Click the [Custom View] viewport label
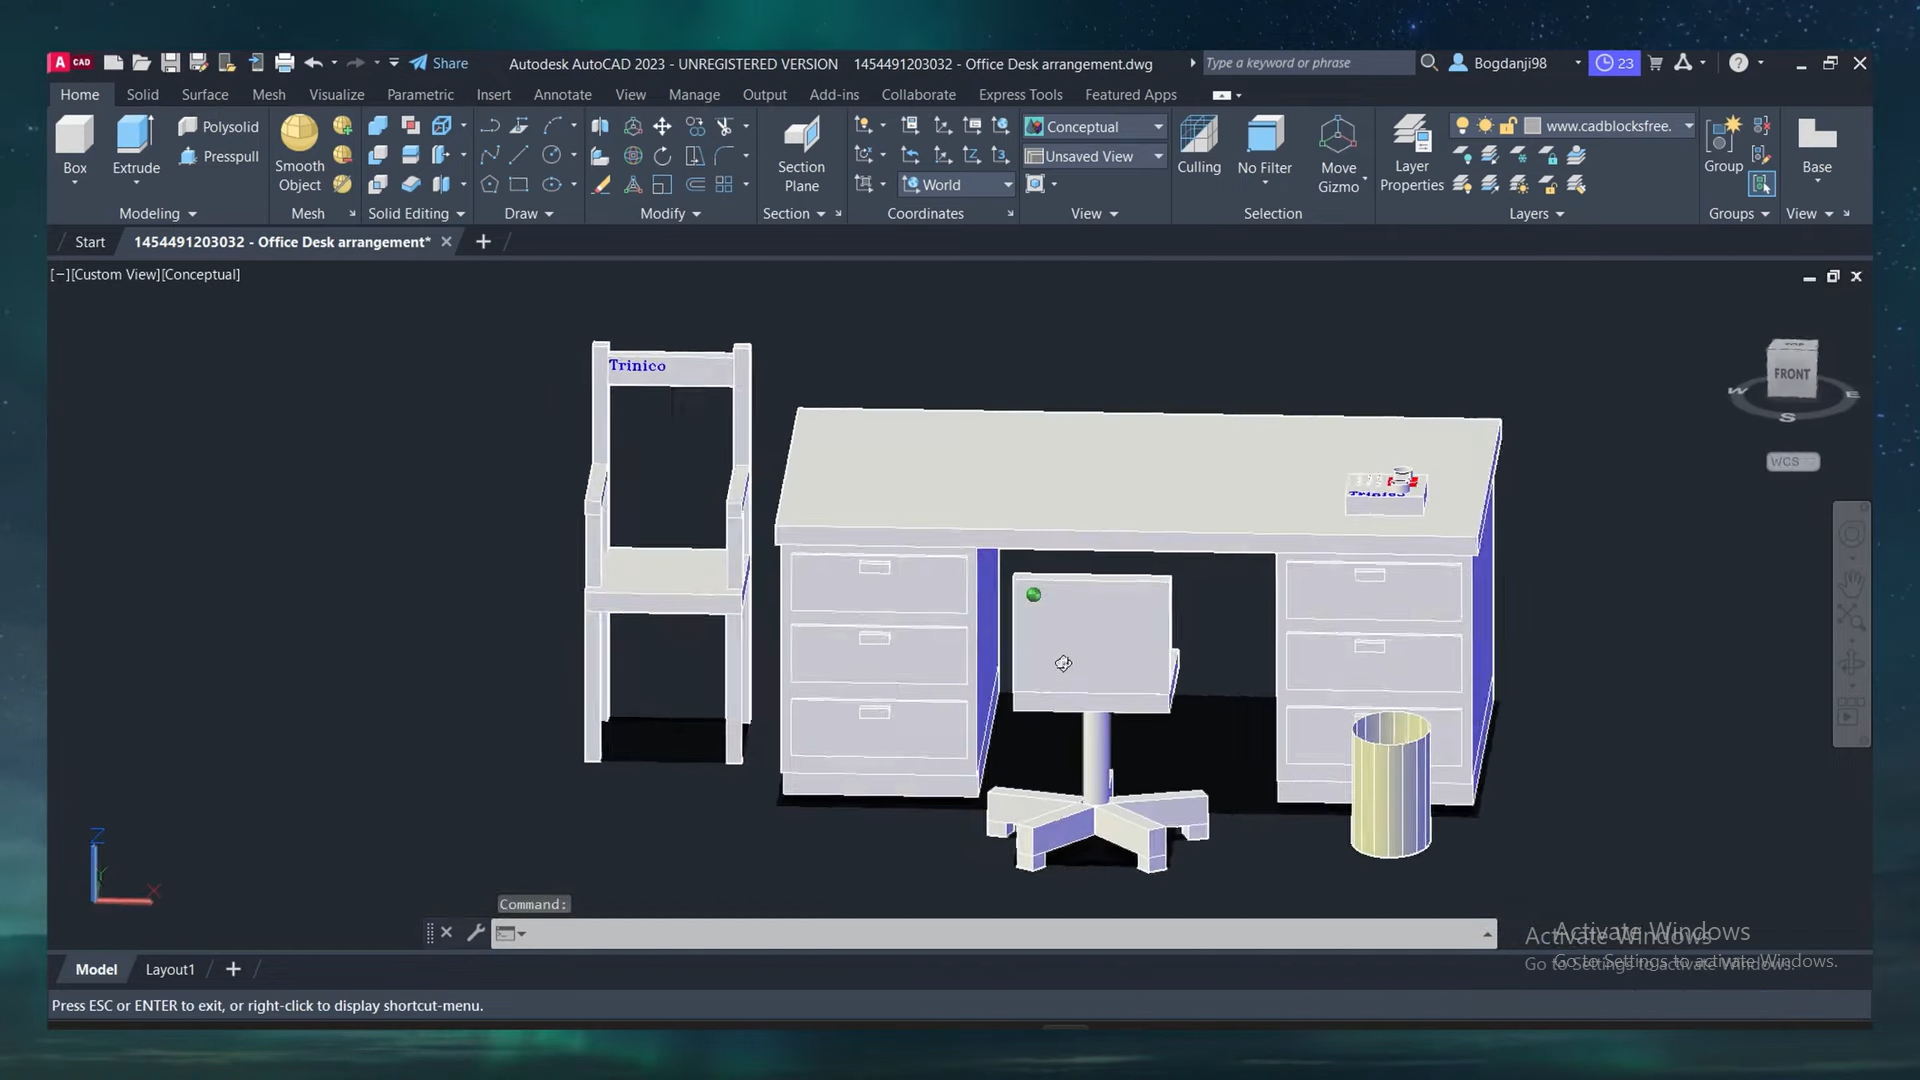The height and width of the screenshot is (1080, 1920). tap(116, 274)
